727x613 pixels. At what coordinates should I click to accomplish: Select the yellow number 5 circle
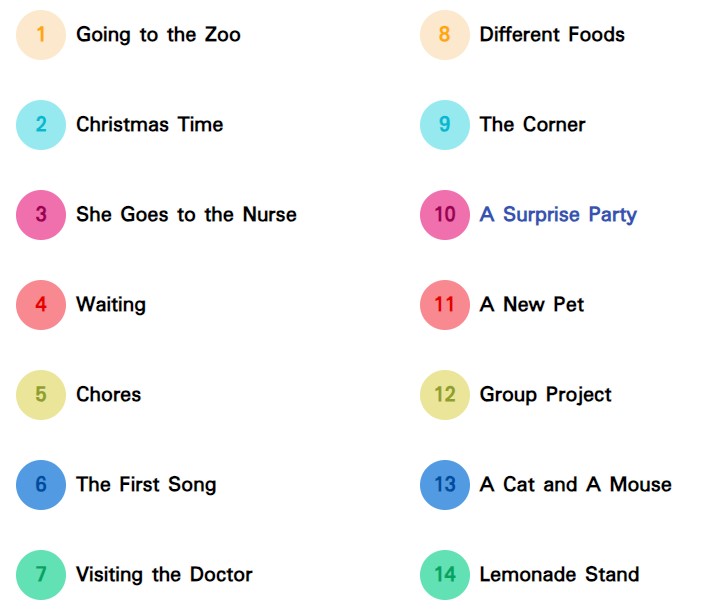(x=41, y=395)
